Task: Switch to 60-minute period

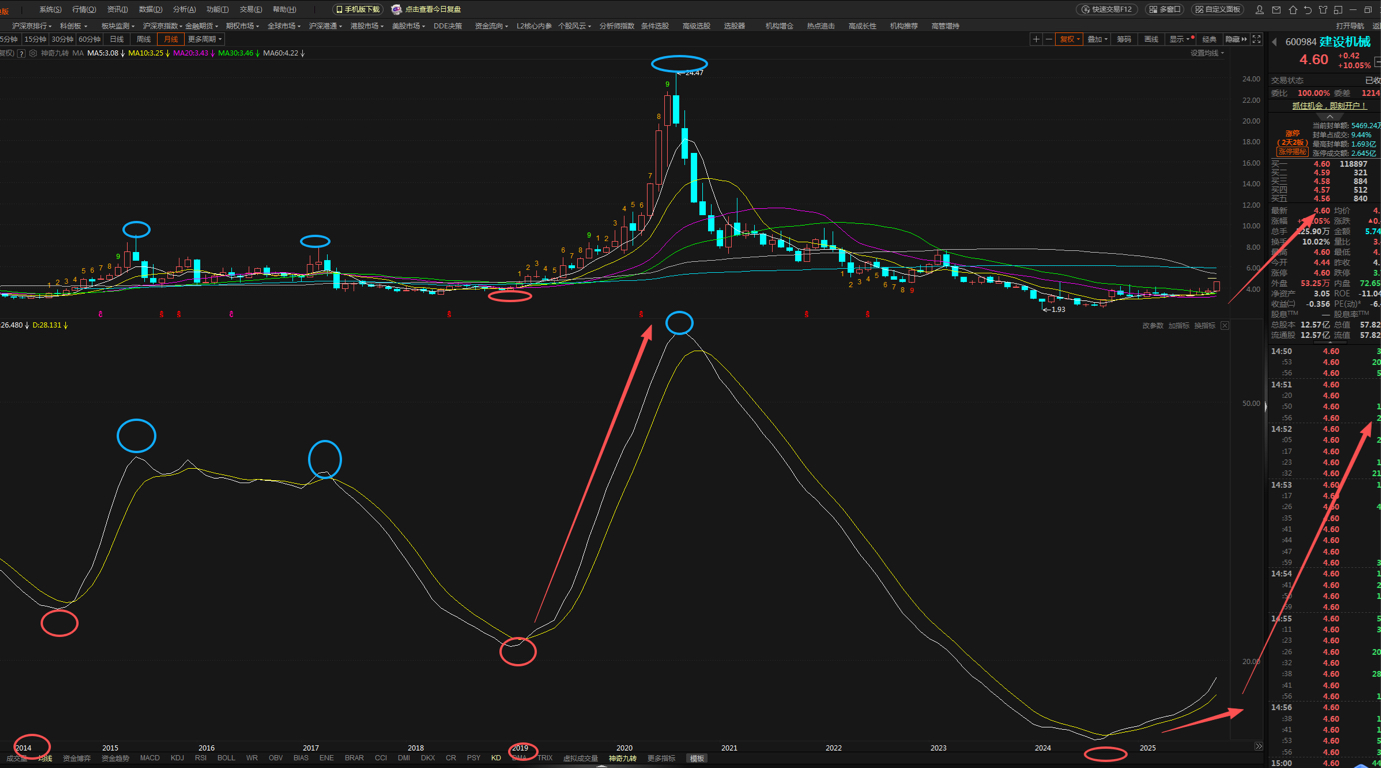Action: point(89,39)
